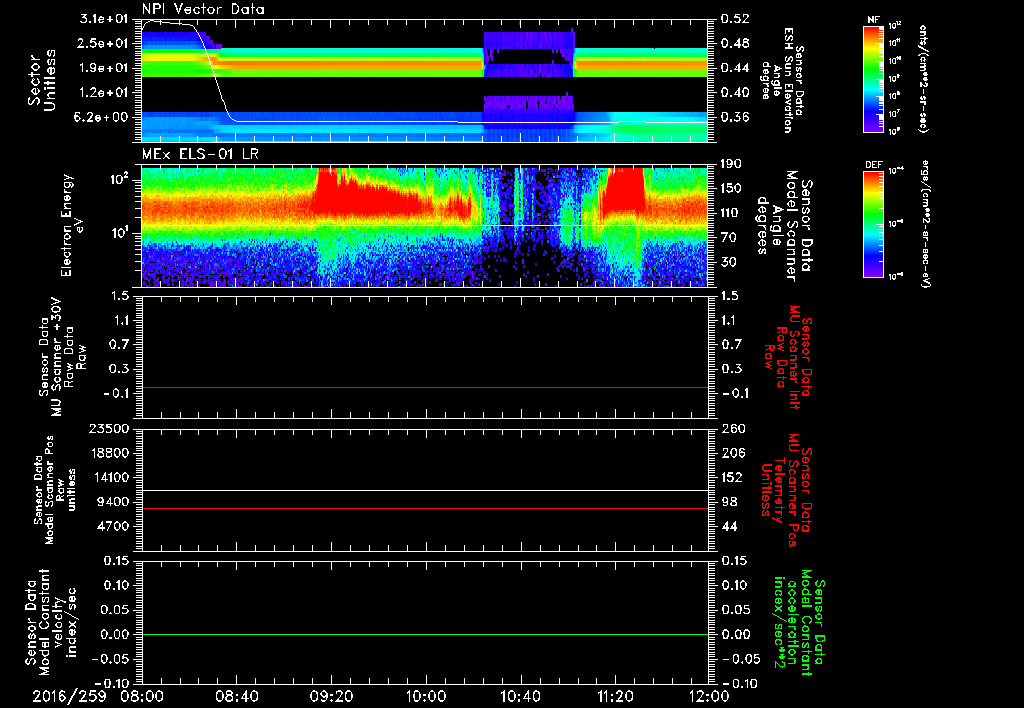Click the DEF colorbar units label

pyautogui.click(x=925, y=224)
